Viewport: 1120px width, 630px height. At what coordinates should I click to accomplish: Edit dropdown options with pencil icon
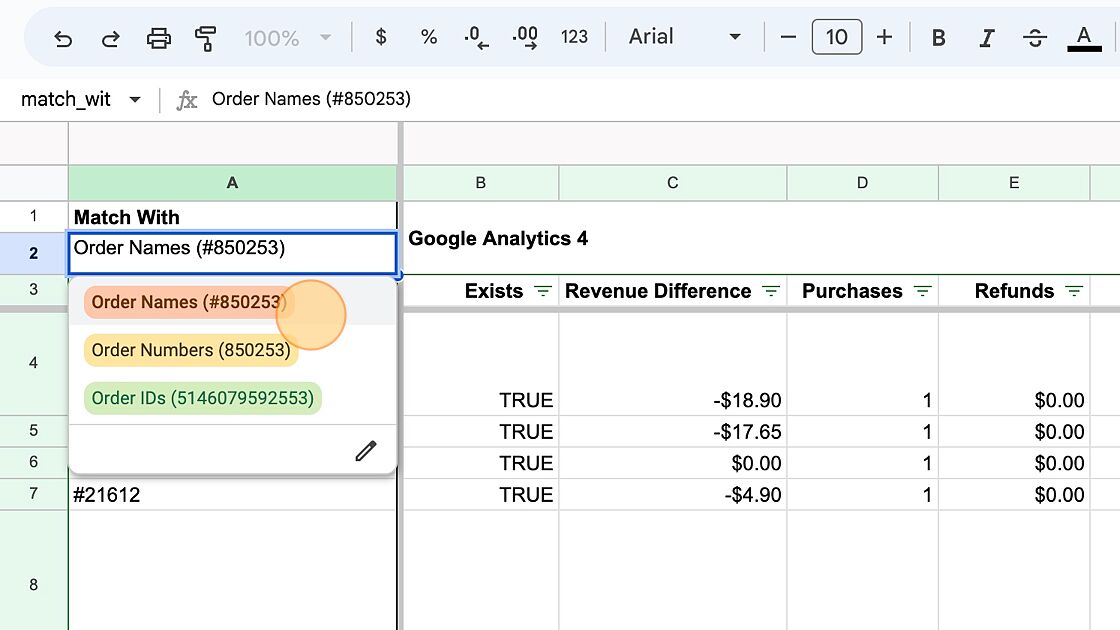pos(366,451)
